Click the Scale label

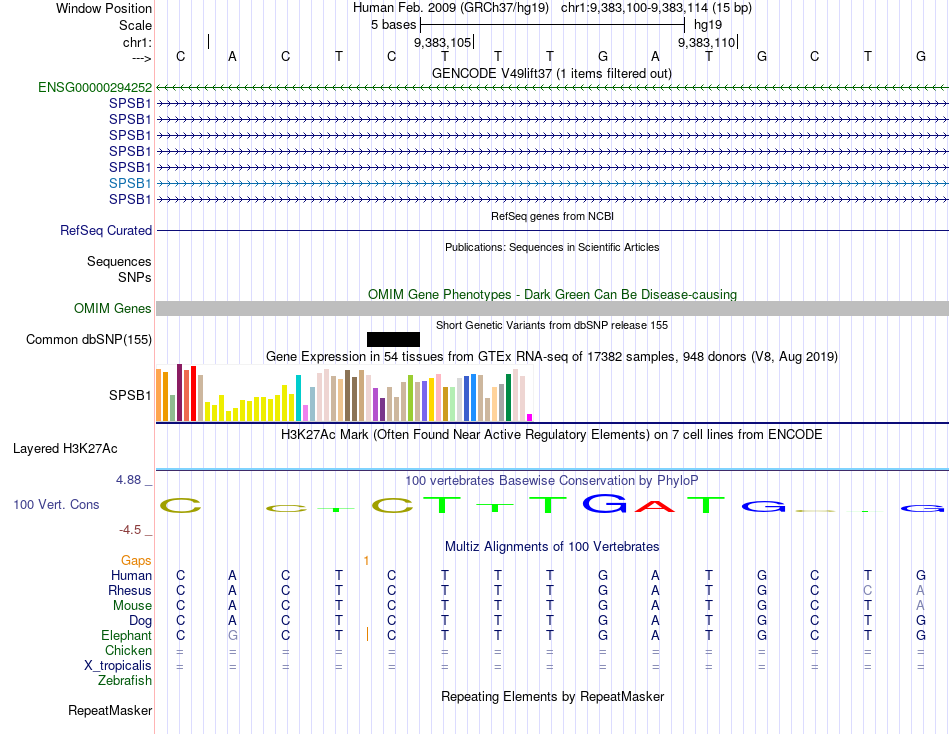[x=135, y=25]
